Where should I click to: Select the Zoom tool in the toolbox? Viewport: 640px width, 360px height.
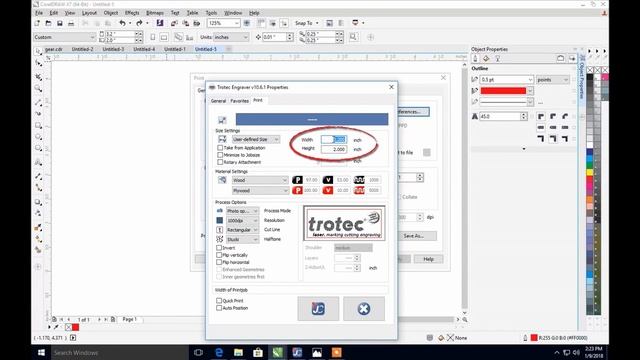point(38,88)
